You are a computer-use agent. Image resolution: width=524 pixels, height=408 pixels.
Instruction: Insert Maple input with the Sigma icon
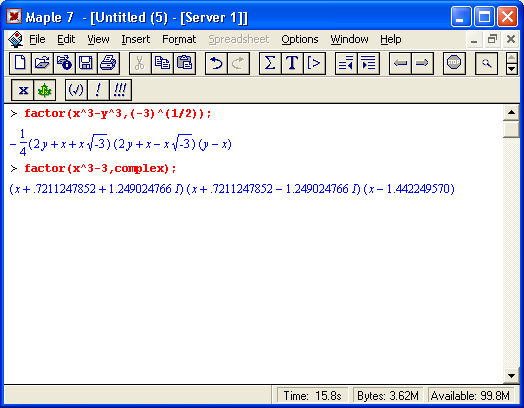point(270,63)
